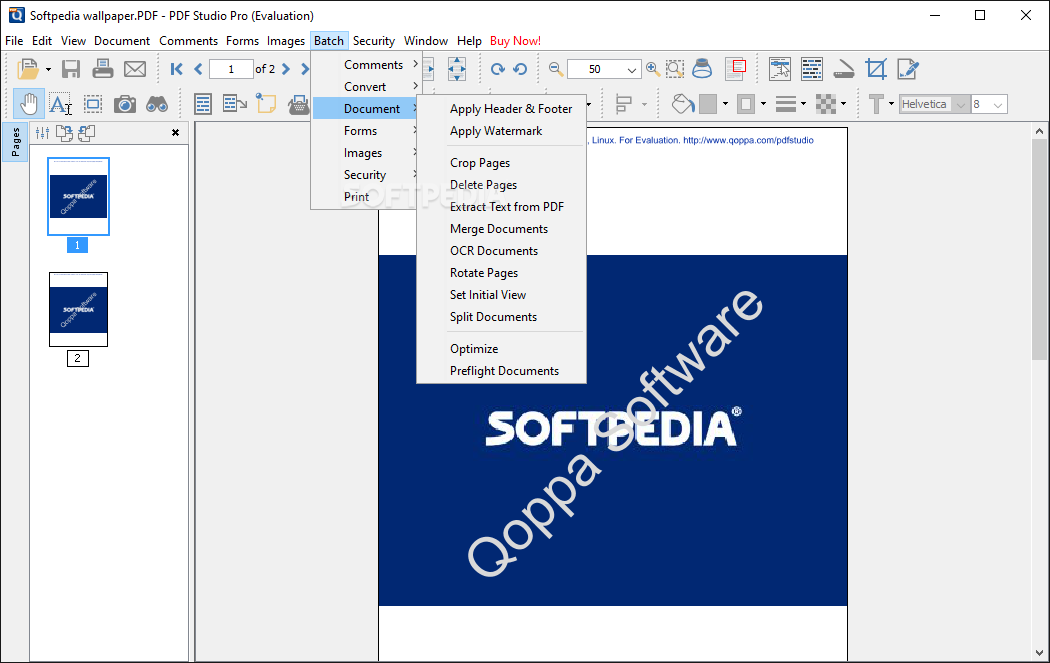Select the Crop pages tool

tap(876, 69)
